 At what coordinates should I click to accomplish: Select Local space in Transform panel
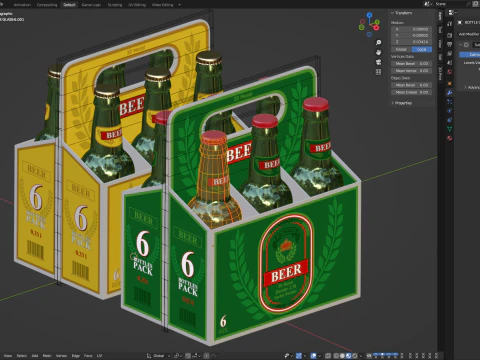click(422, 49)
